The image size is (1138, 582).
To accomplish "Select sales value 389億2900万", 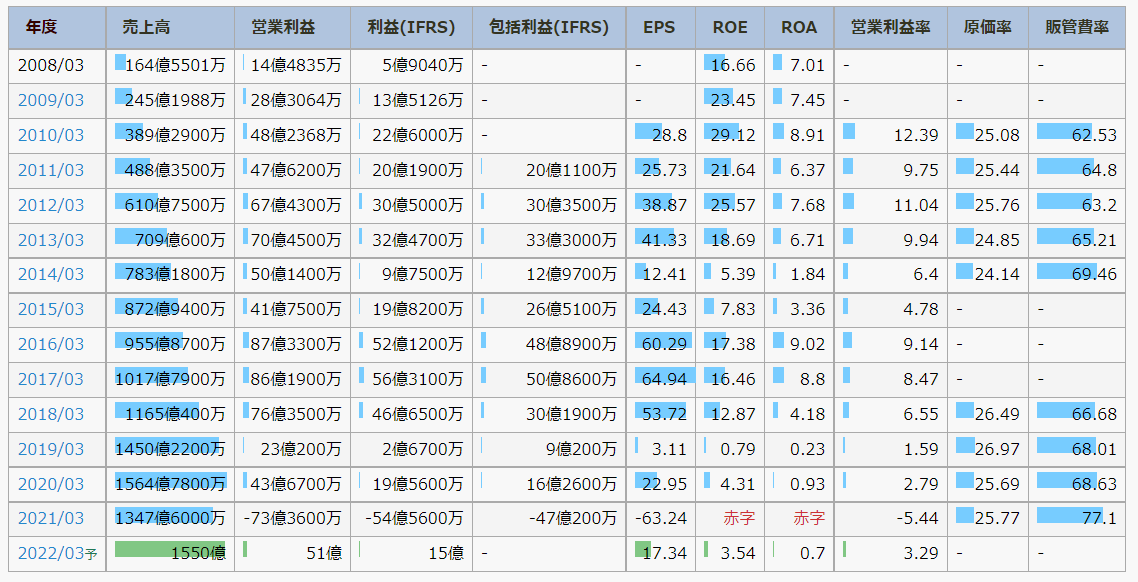I will (175, 135).
